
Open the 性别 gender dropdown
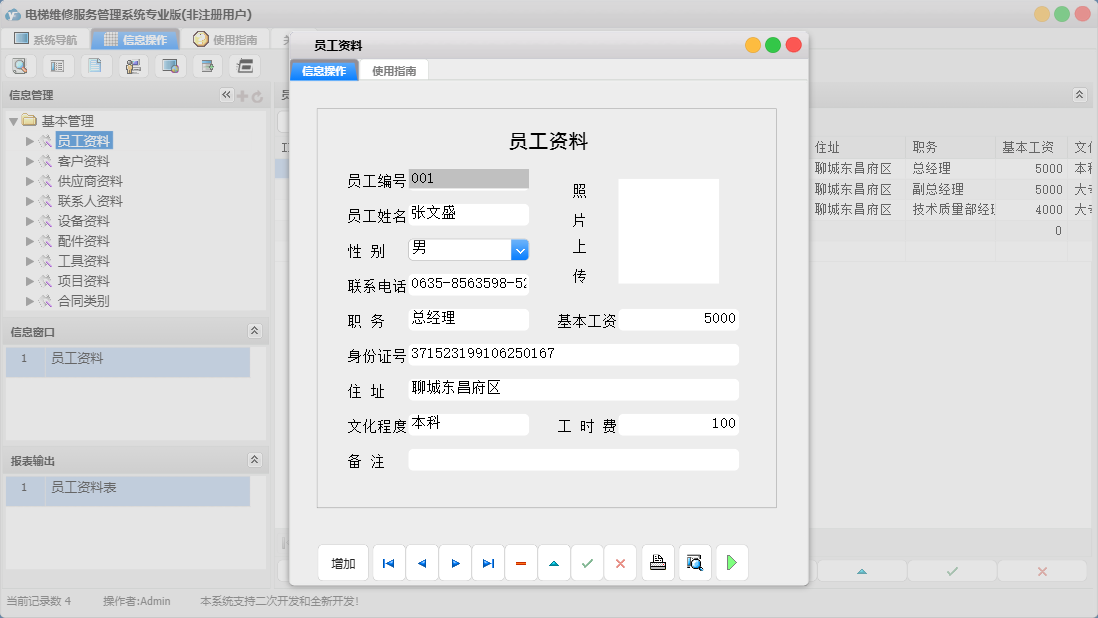[x=520, y=249]
